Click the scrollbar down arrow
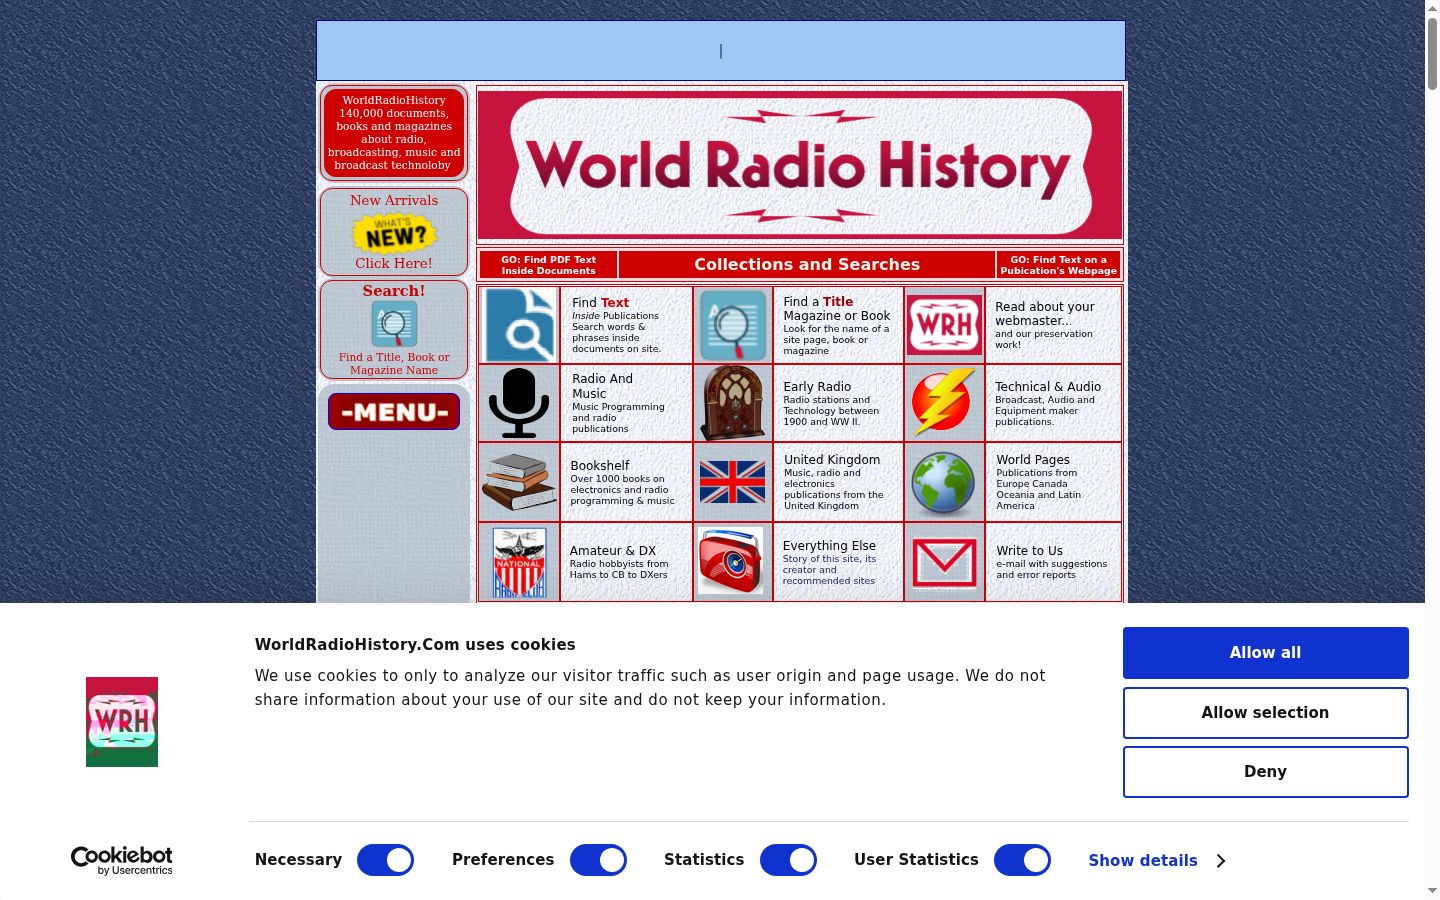 coord(1432,891)
